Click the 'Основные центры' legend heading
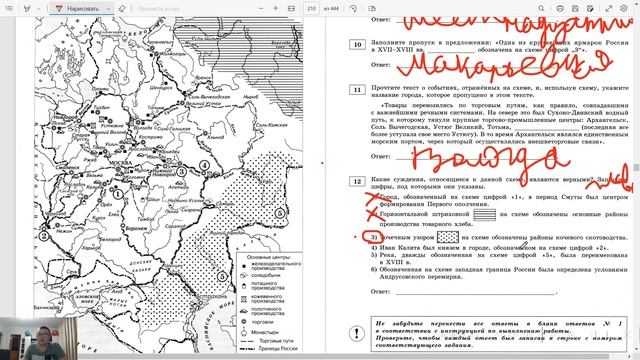This screenshot has width=640, height=360. (269, 257)
